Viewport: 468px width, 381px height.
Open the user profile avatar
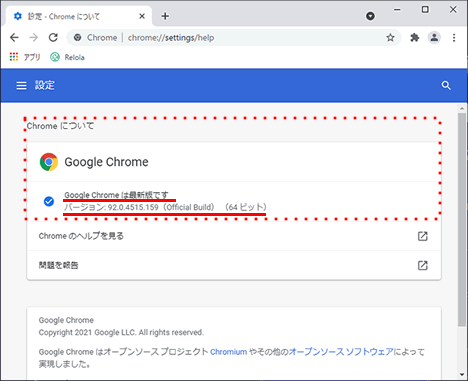(x=434, y=38)
